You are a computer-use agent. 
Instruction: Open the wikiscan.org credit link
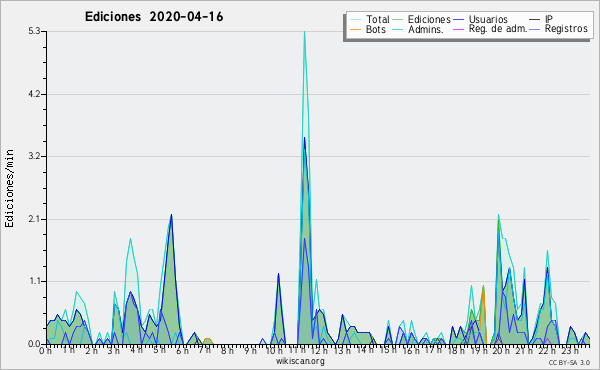point(300,361)
